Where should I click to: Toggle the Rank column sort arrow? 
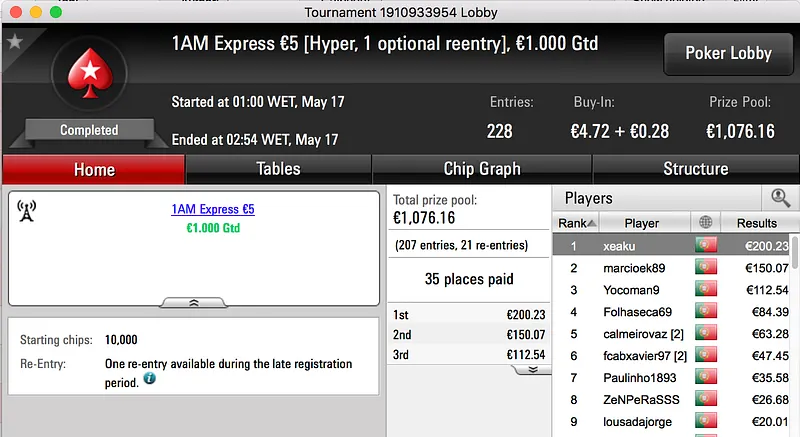592,223
